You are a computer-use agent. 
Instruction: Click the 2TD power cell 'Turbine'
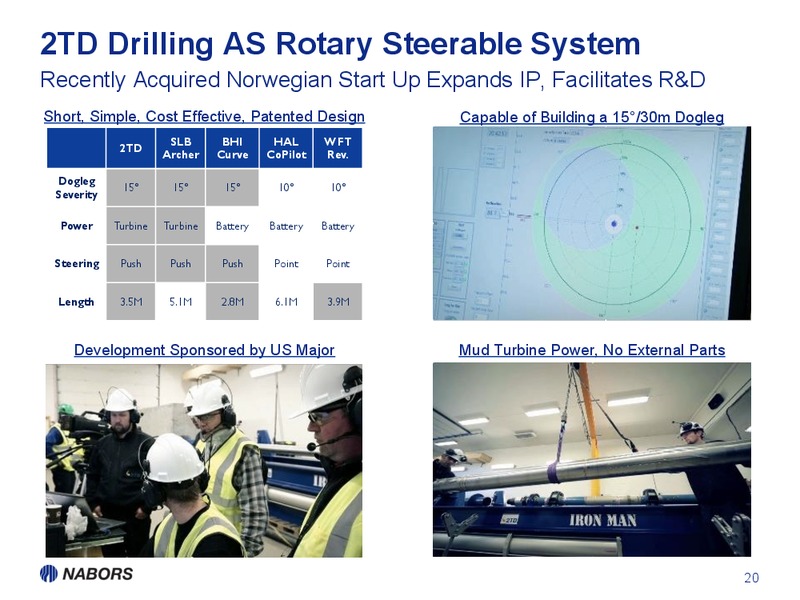[131, 226]
